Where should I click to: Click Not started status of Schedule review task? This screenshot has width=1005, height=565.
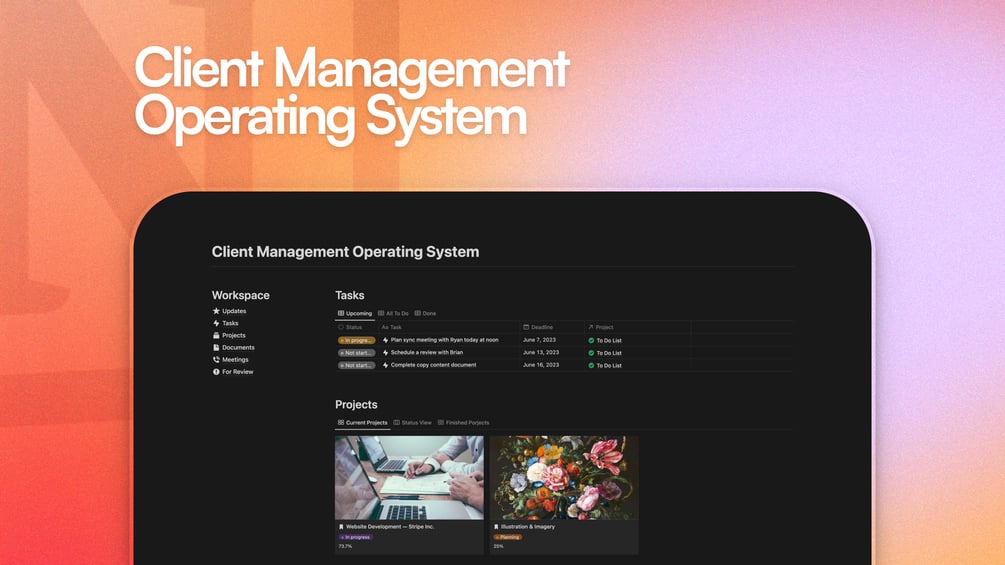[x=356, y=353]
